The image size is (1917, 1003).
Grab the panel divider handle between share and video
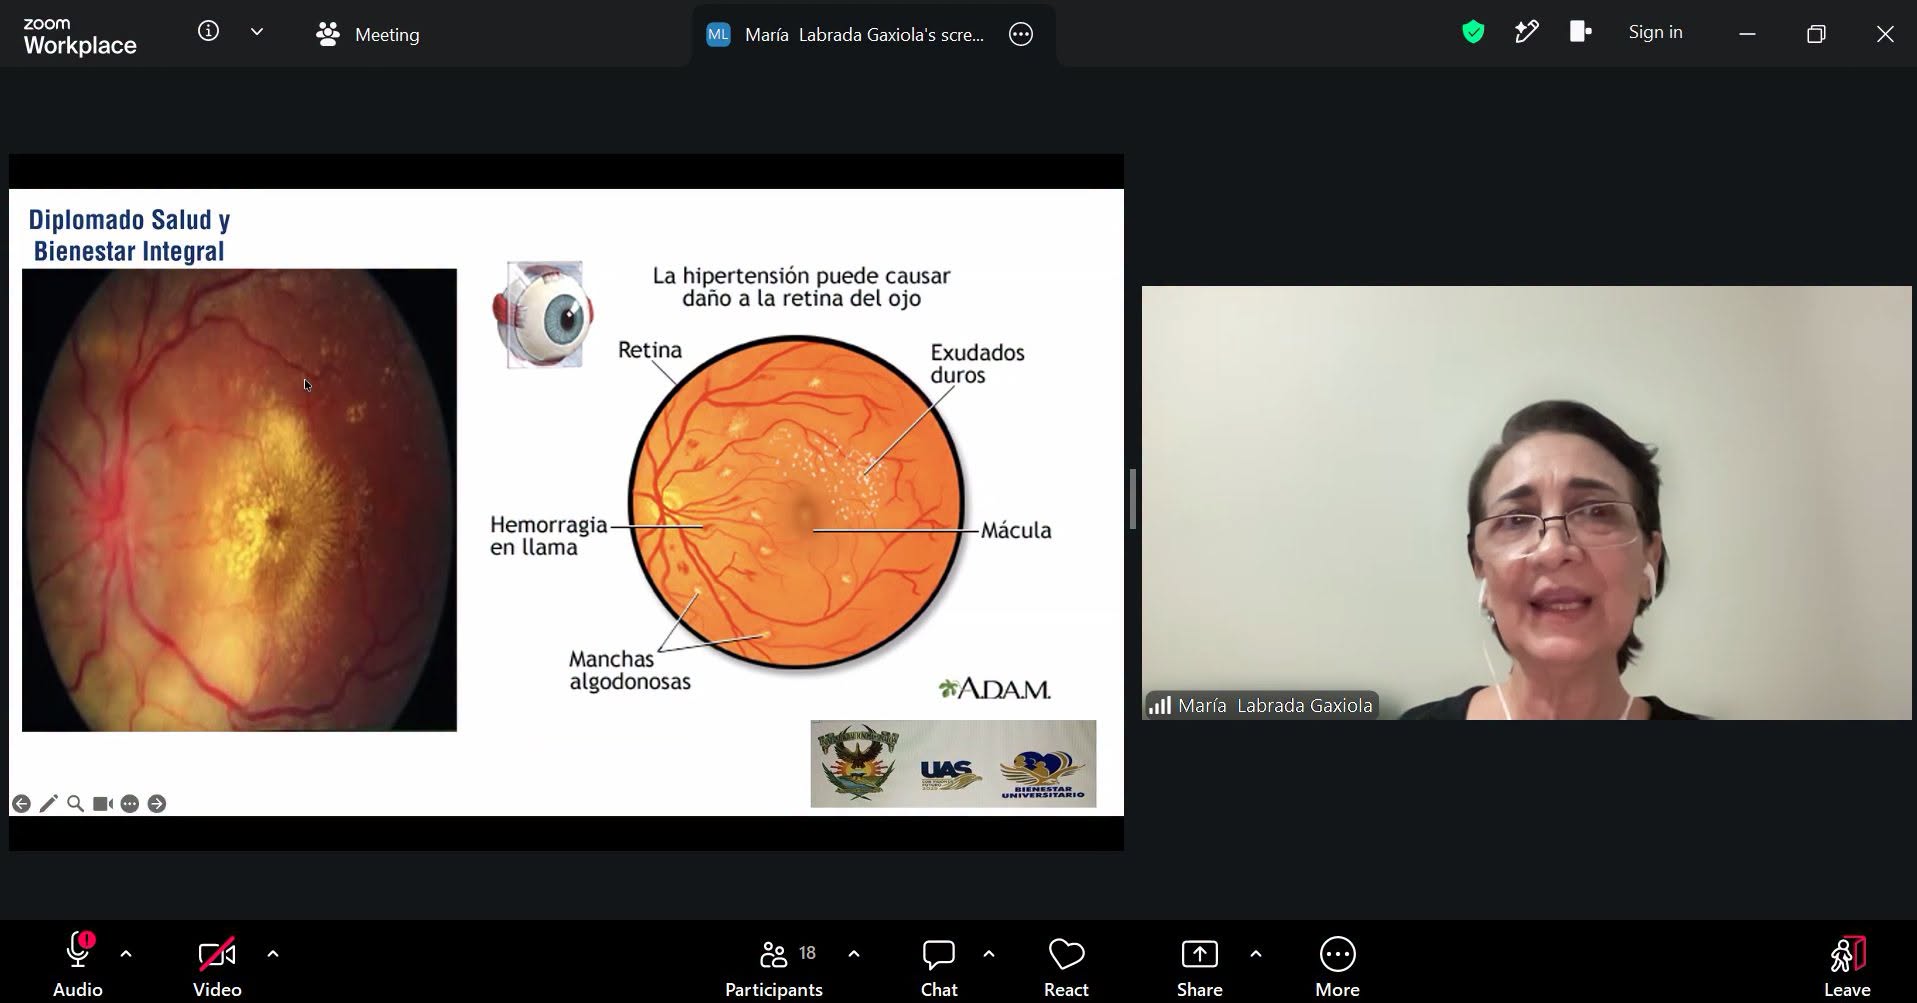pyautogui.click(x=1132, y=499)
